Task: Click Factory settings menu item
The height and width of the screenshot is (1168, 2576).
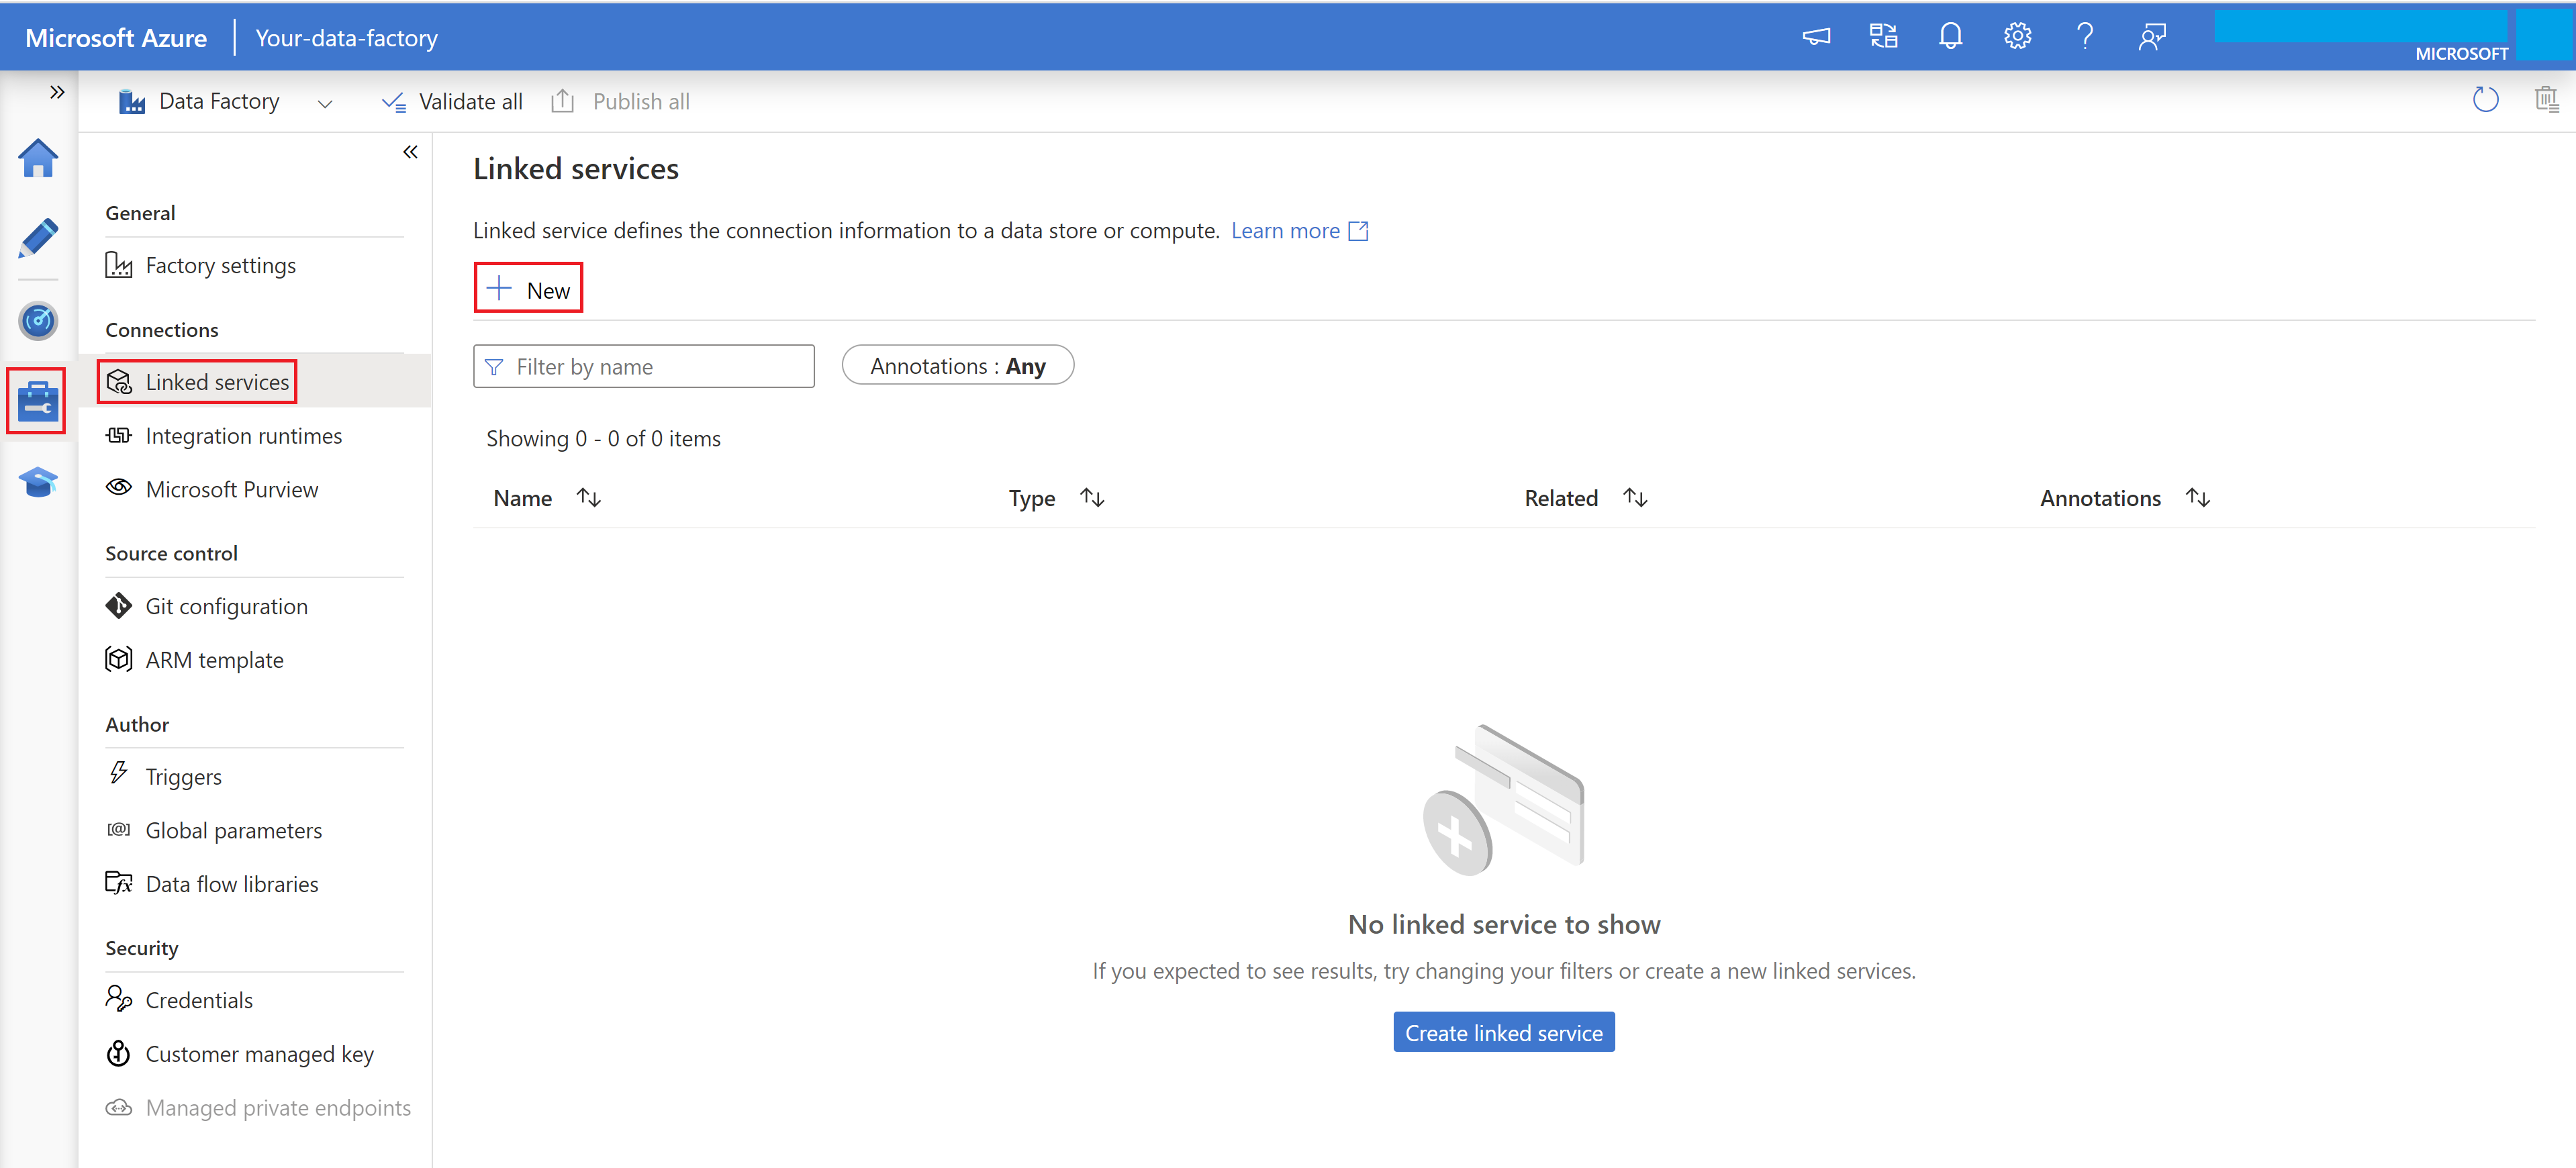Action: (x=222, y=263)
